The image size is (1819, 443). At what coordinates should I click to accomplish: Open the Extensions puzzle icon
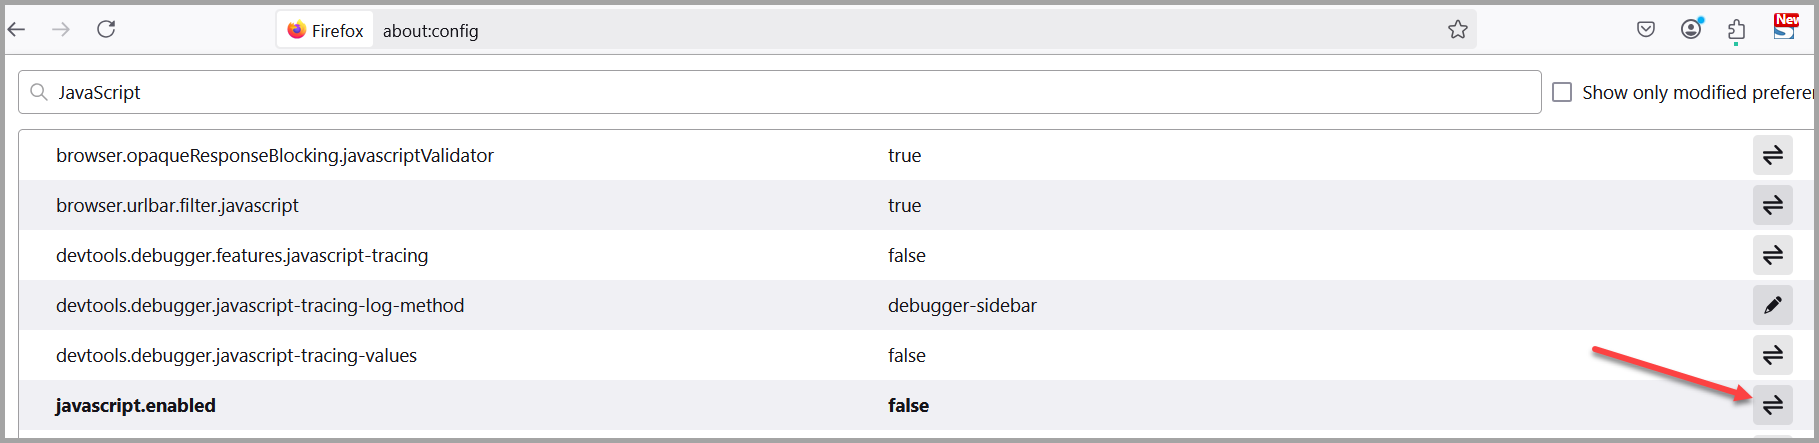(x=1736, y=31)
